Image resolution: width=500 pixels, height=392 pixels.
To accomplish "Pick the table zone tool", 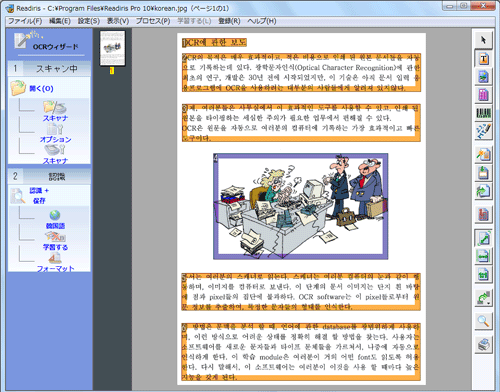I will (483, 95).
